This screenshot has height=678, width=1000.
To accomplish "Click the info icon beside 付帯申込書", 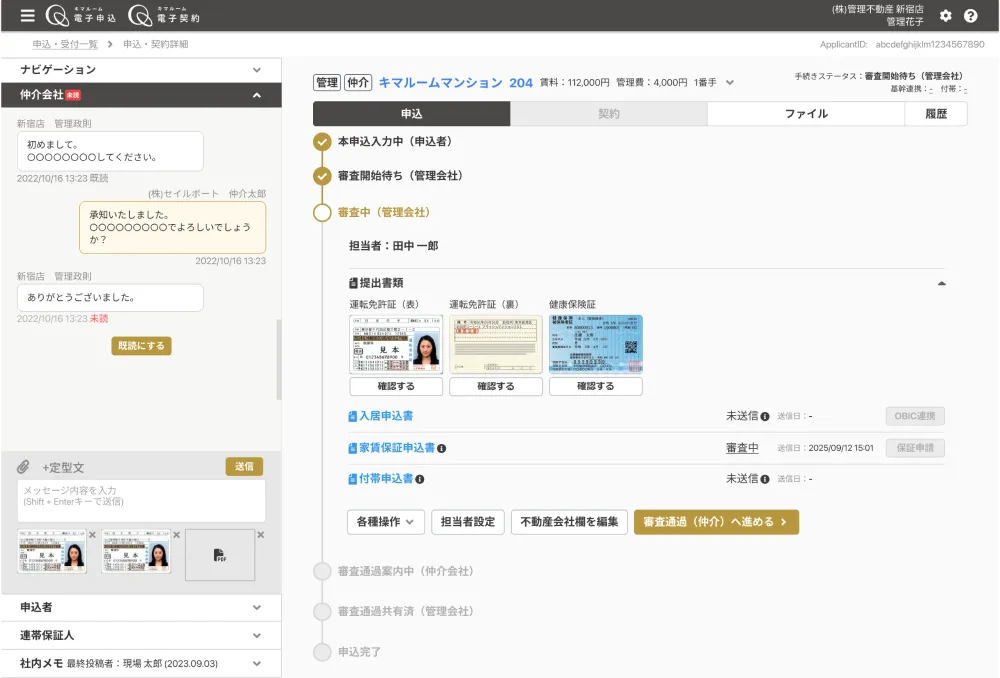I will tap(420, 479).
